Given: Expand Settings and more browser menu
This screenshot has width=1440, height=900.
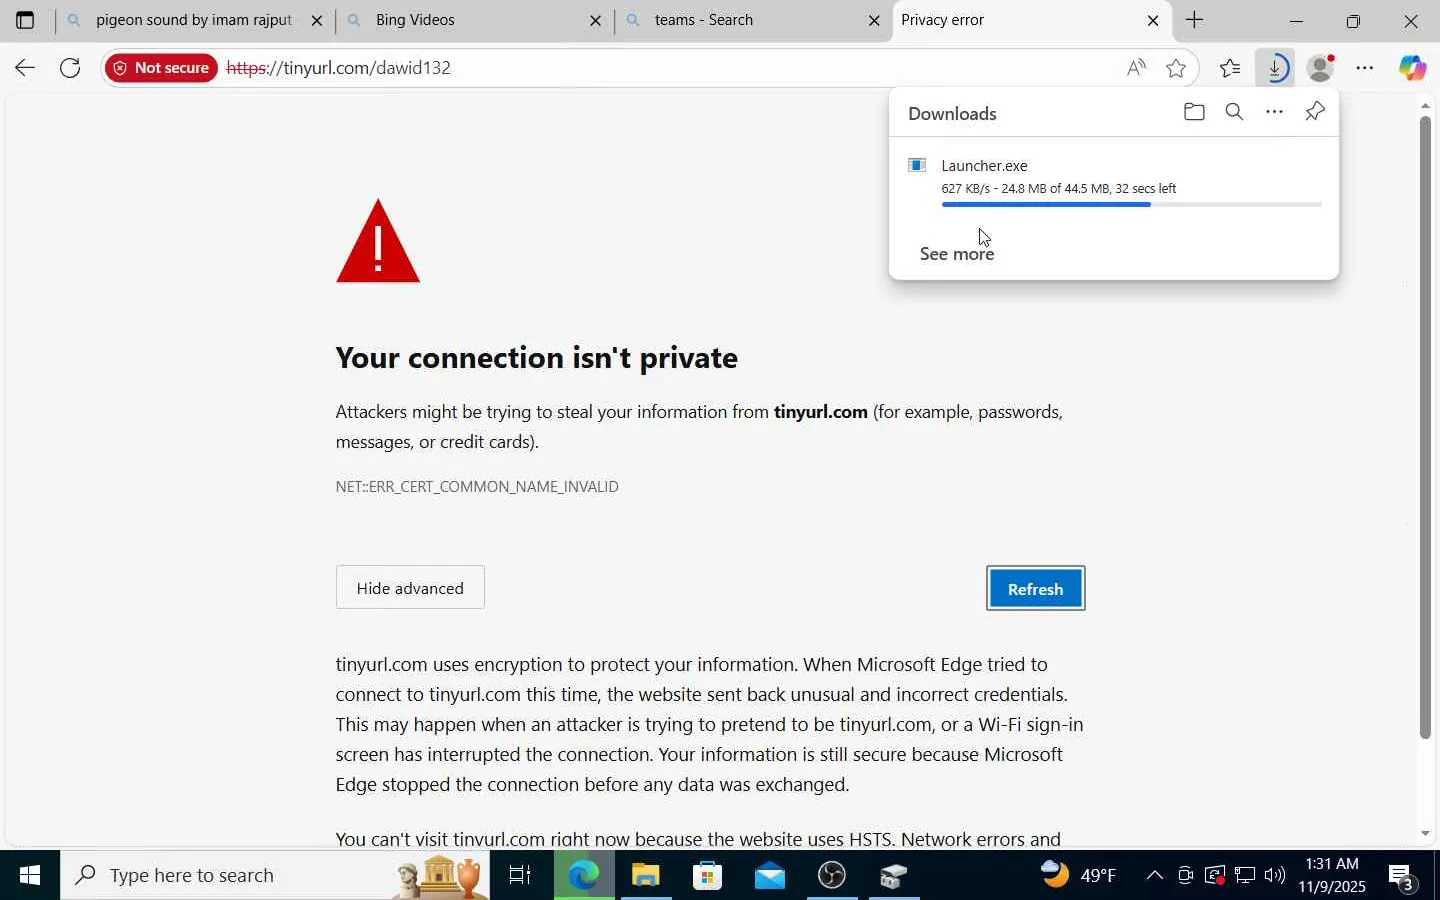Looking at the screenshot, I should pyautogui.click(x=1365, y=68).
